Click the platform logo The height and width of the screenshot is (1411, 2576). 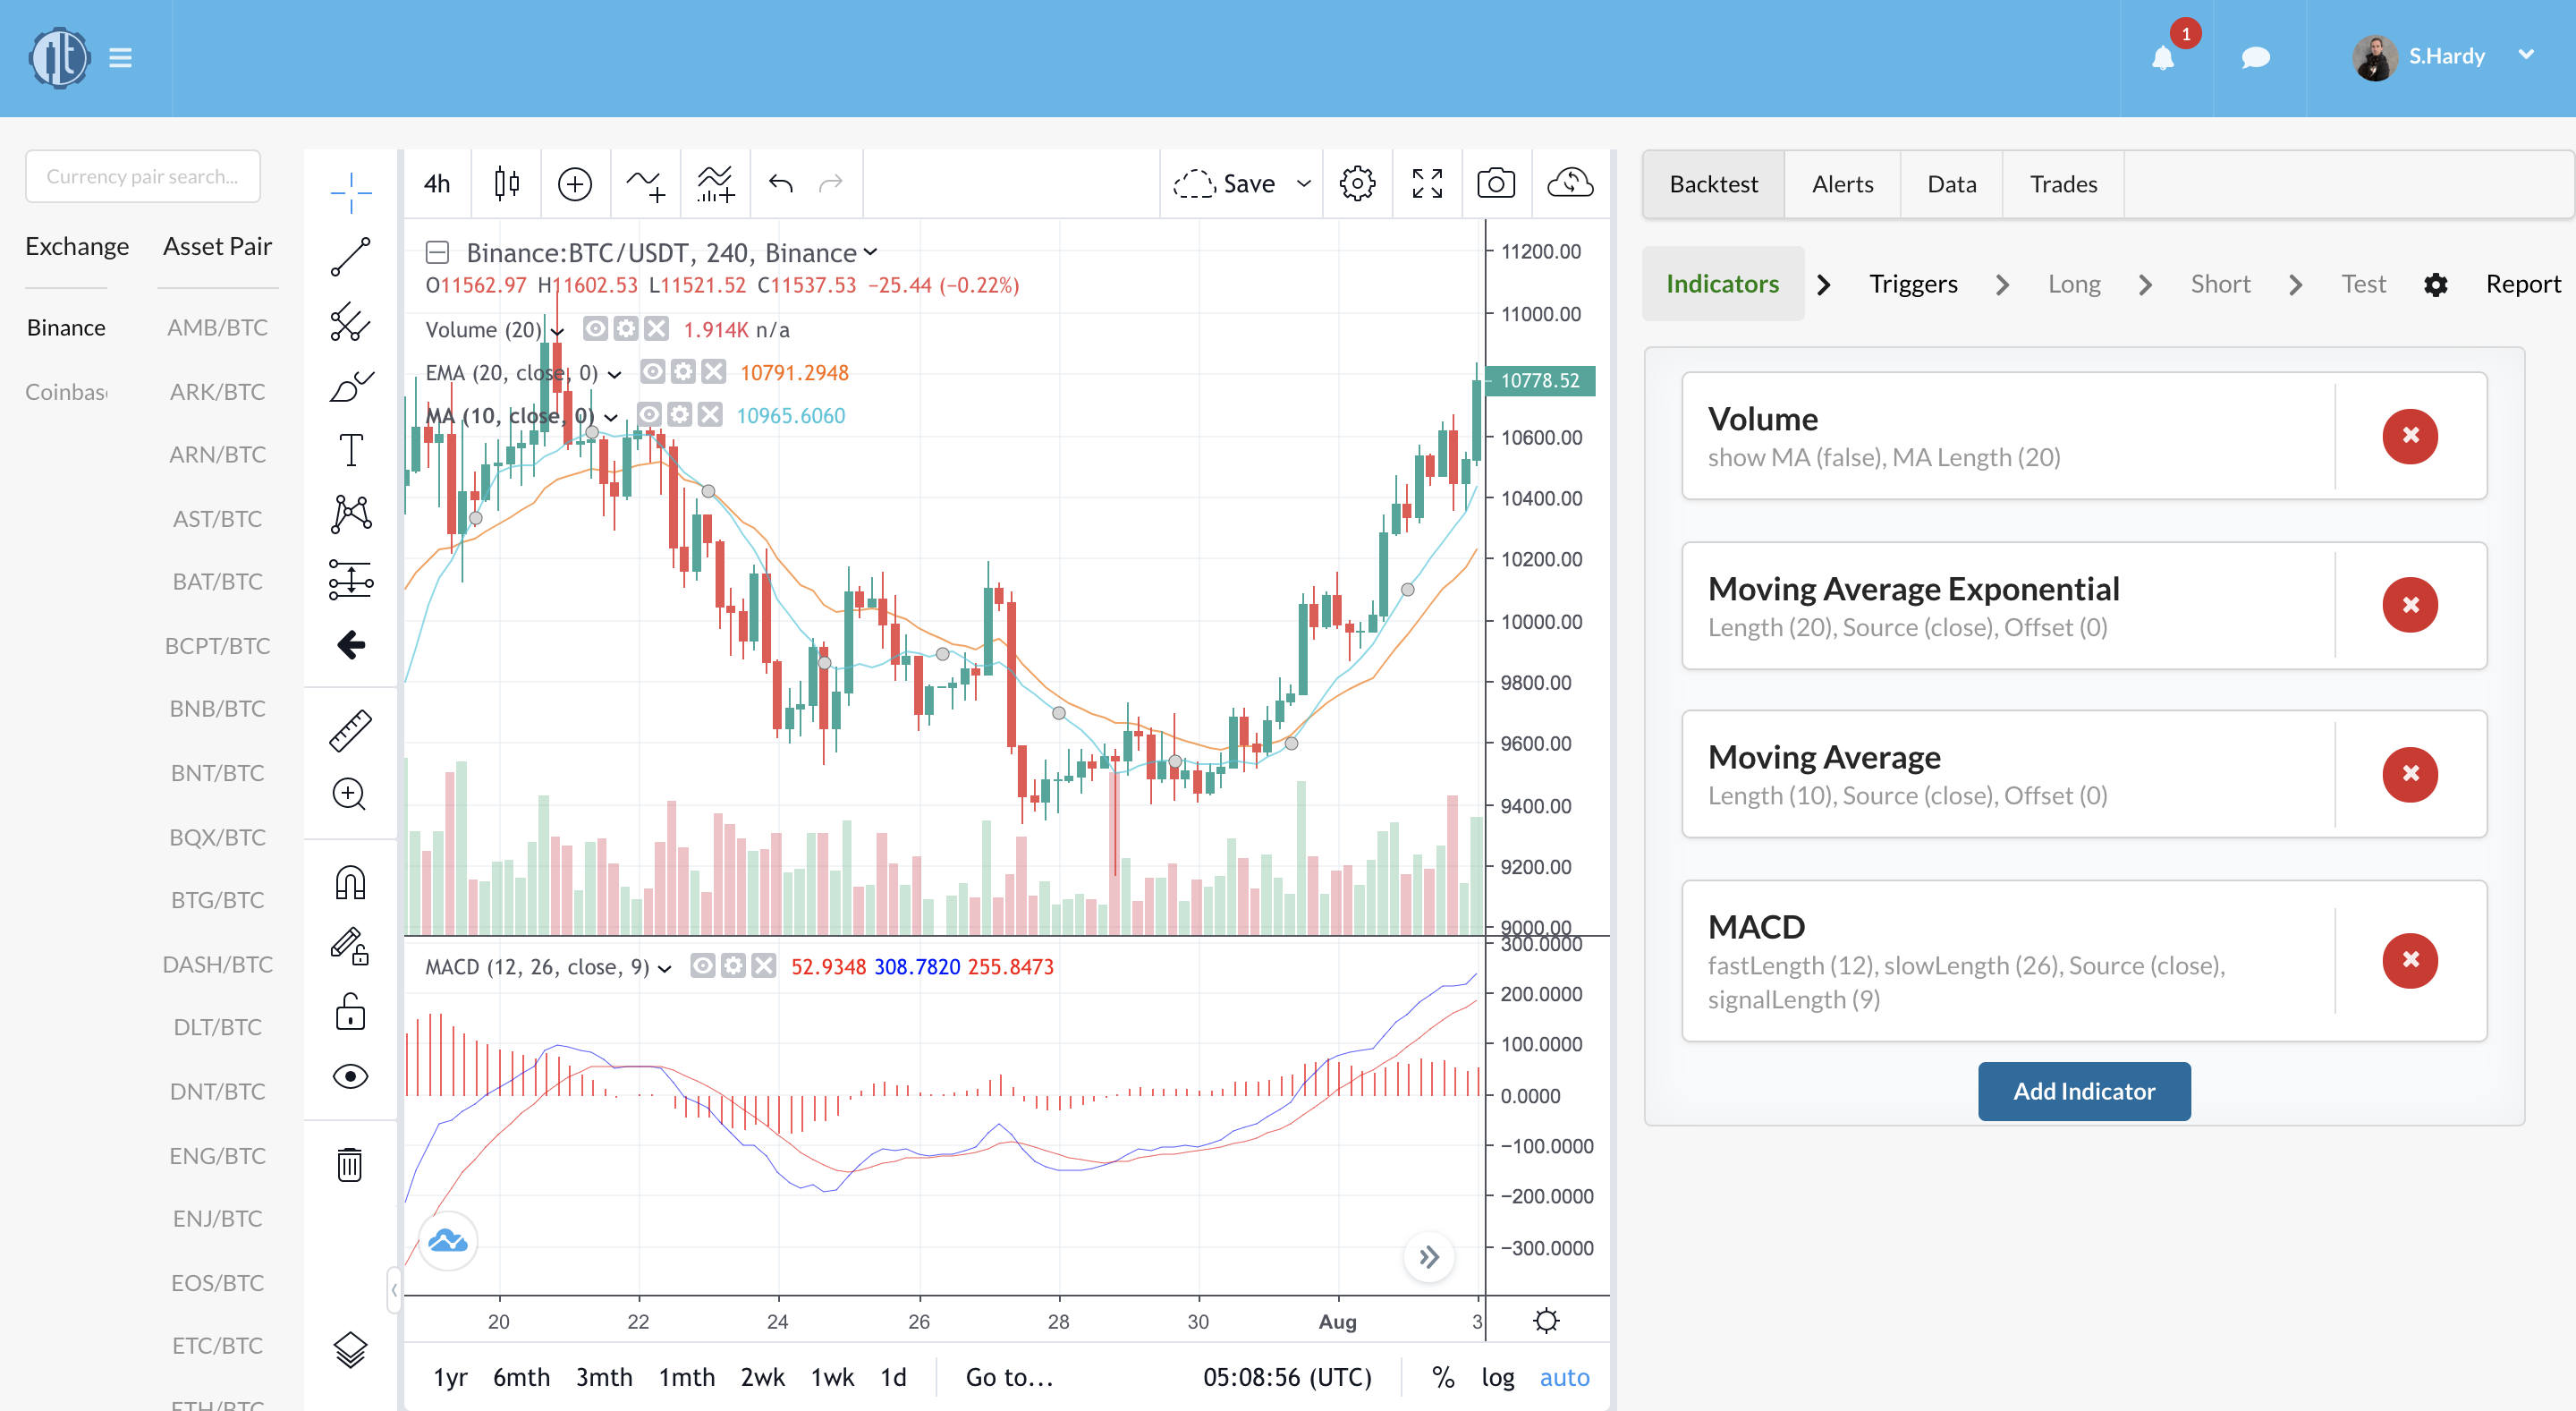pyautogui.click(x=59, y=58)
